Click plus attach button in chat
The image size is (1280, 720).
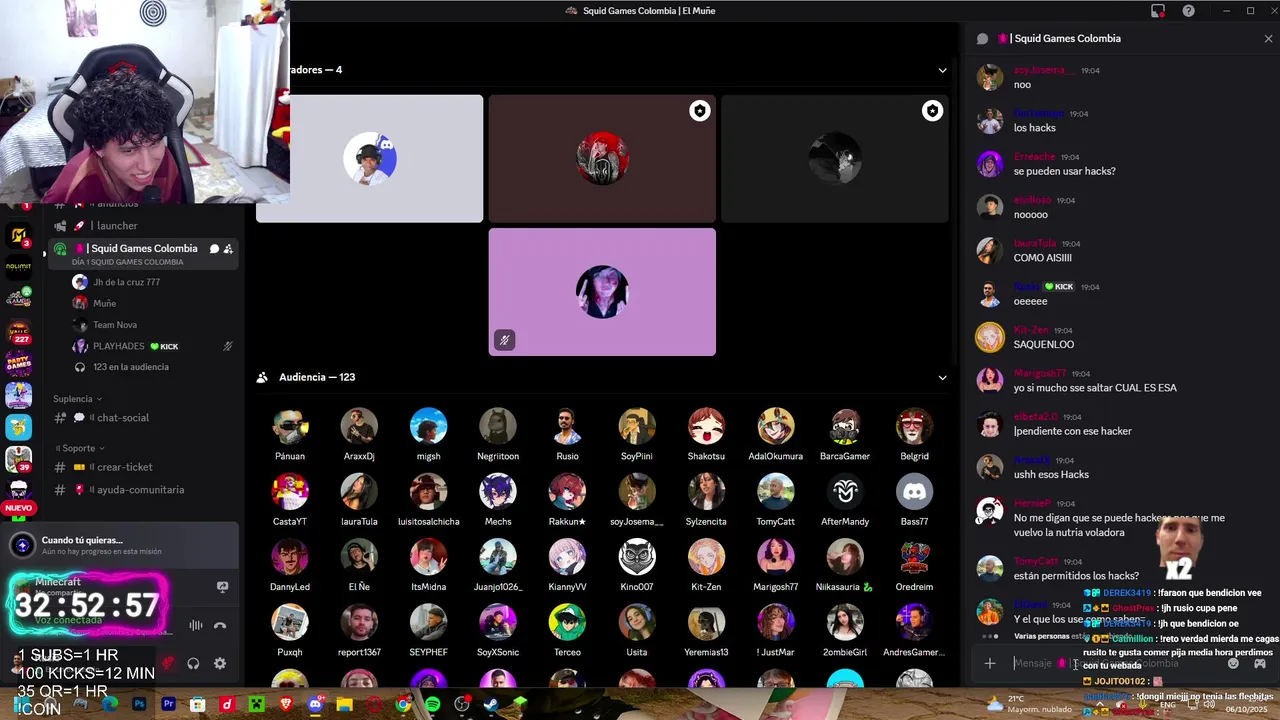990,663
